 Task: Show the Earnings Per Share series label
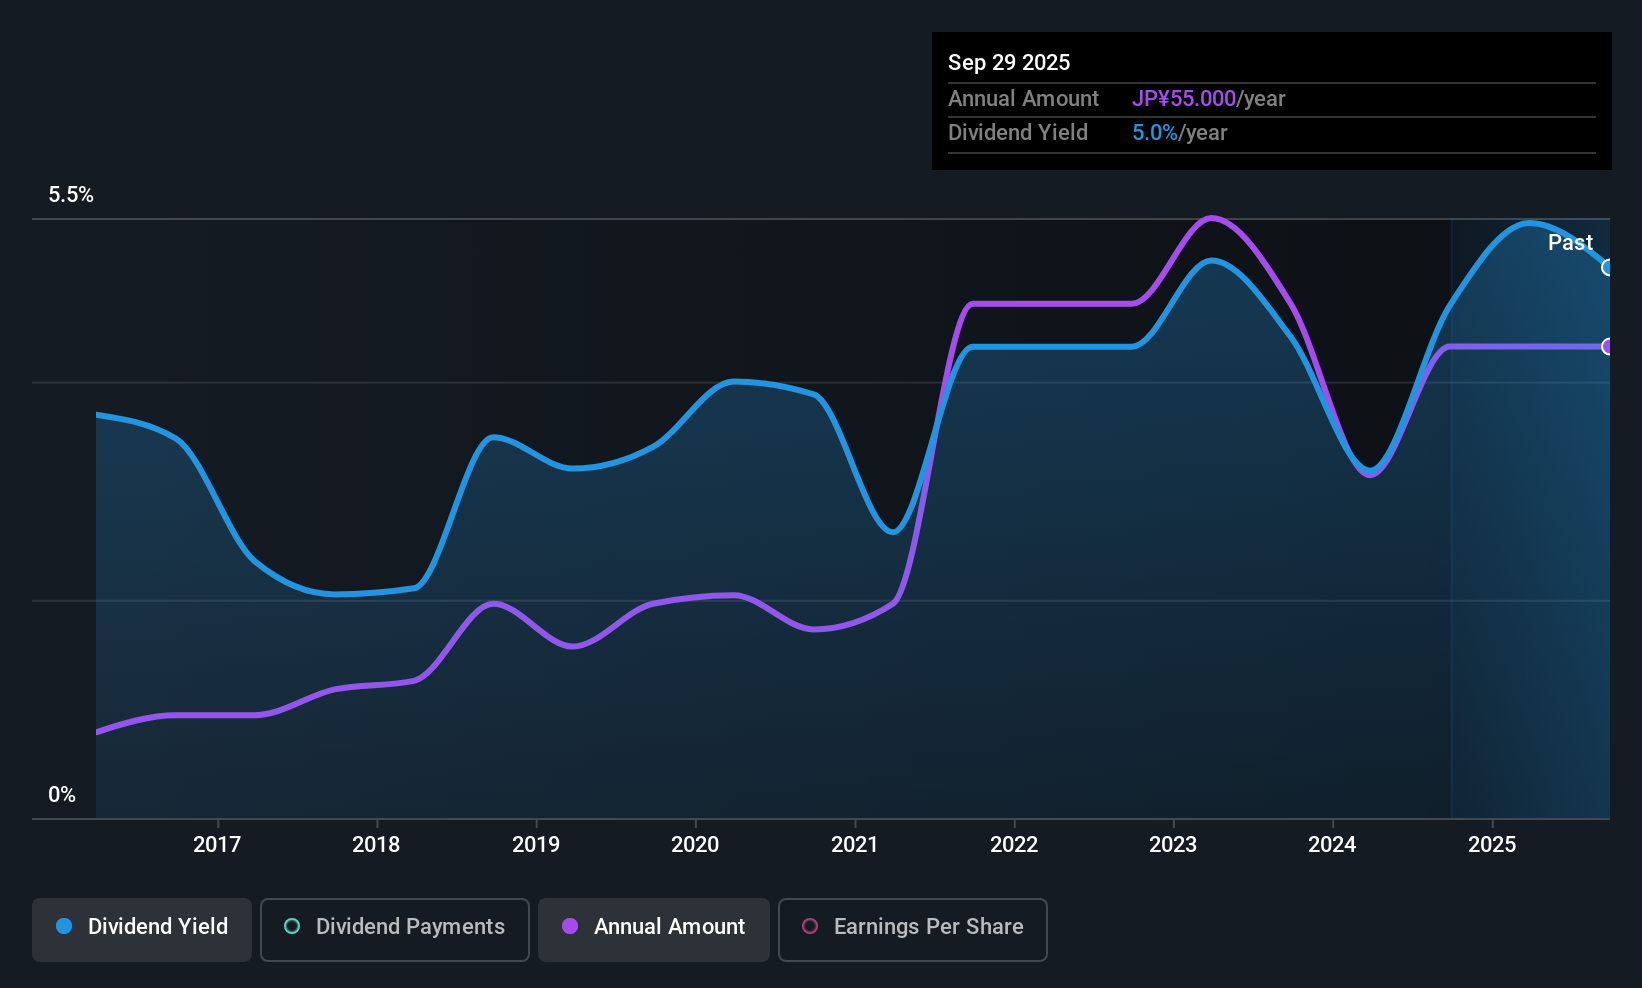pyautogui.click(x=928, y=927)
